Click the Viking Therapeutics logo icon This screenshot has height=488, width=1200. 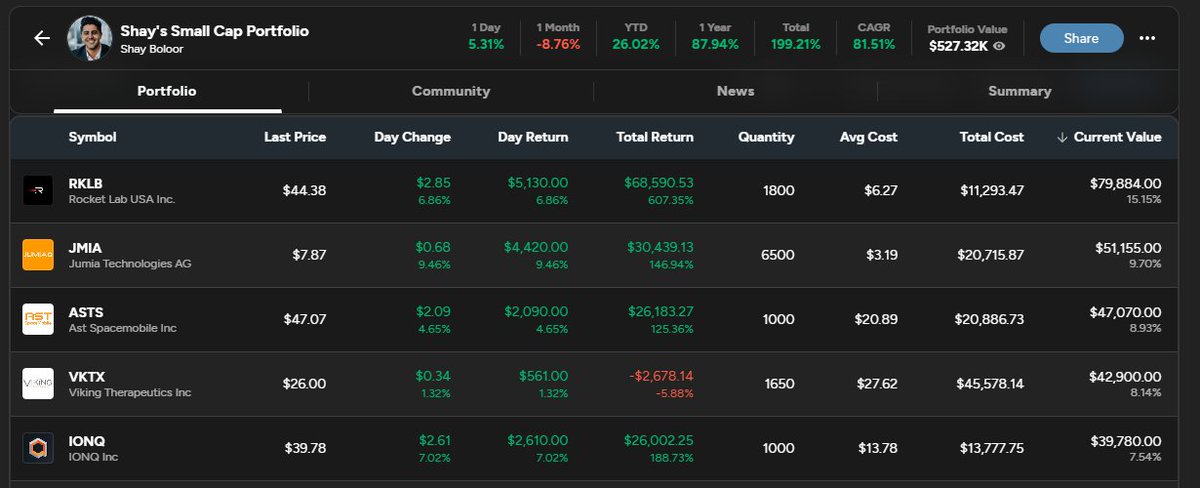38,384
